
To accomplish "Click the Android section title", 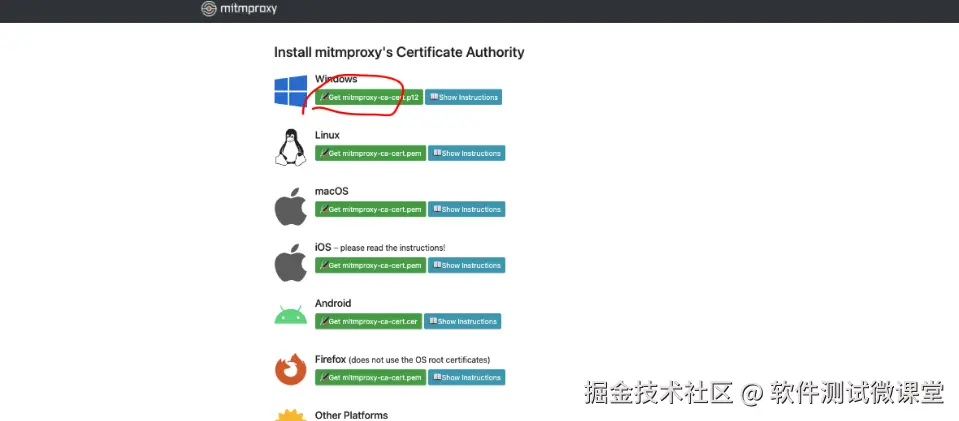I will (333, 304).
